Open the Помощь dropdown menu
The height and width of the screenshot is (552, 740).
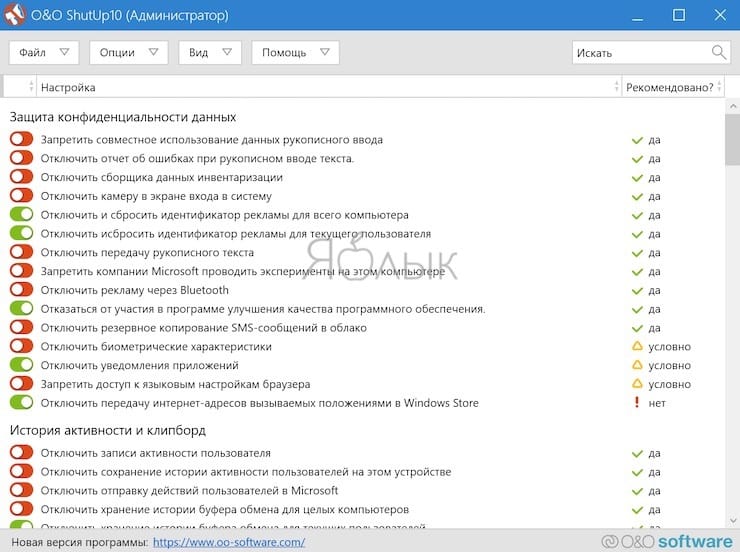pos(295,52)
